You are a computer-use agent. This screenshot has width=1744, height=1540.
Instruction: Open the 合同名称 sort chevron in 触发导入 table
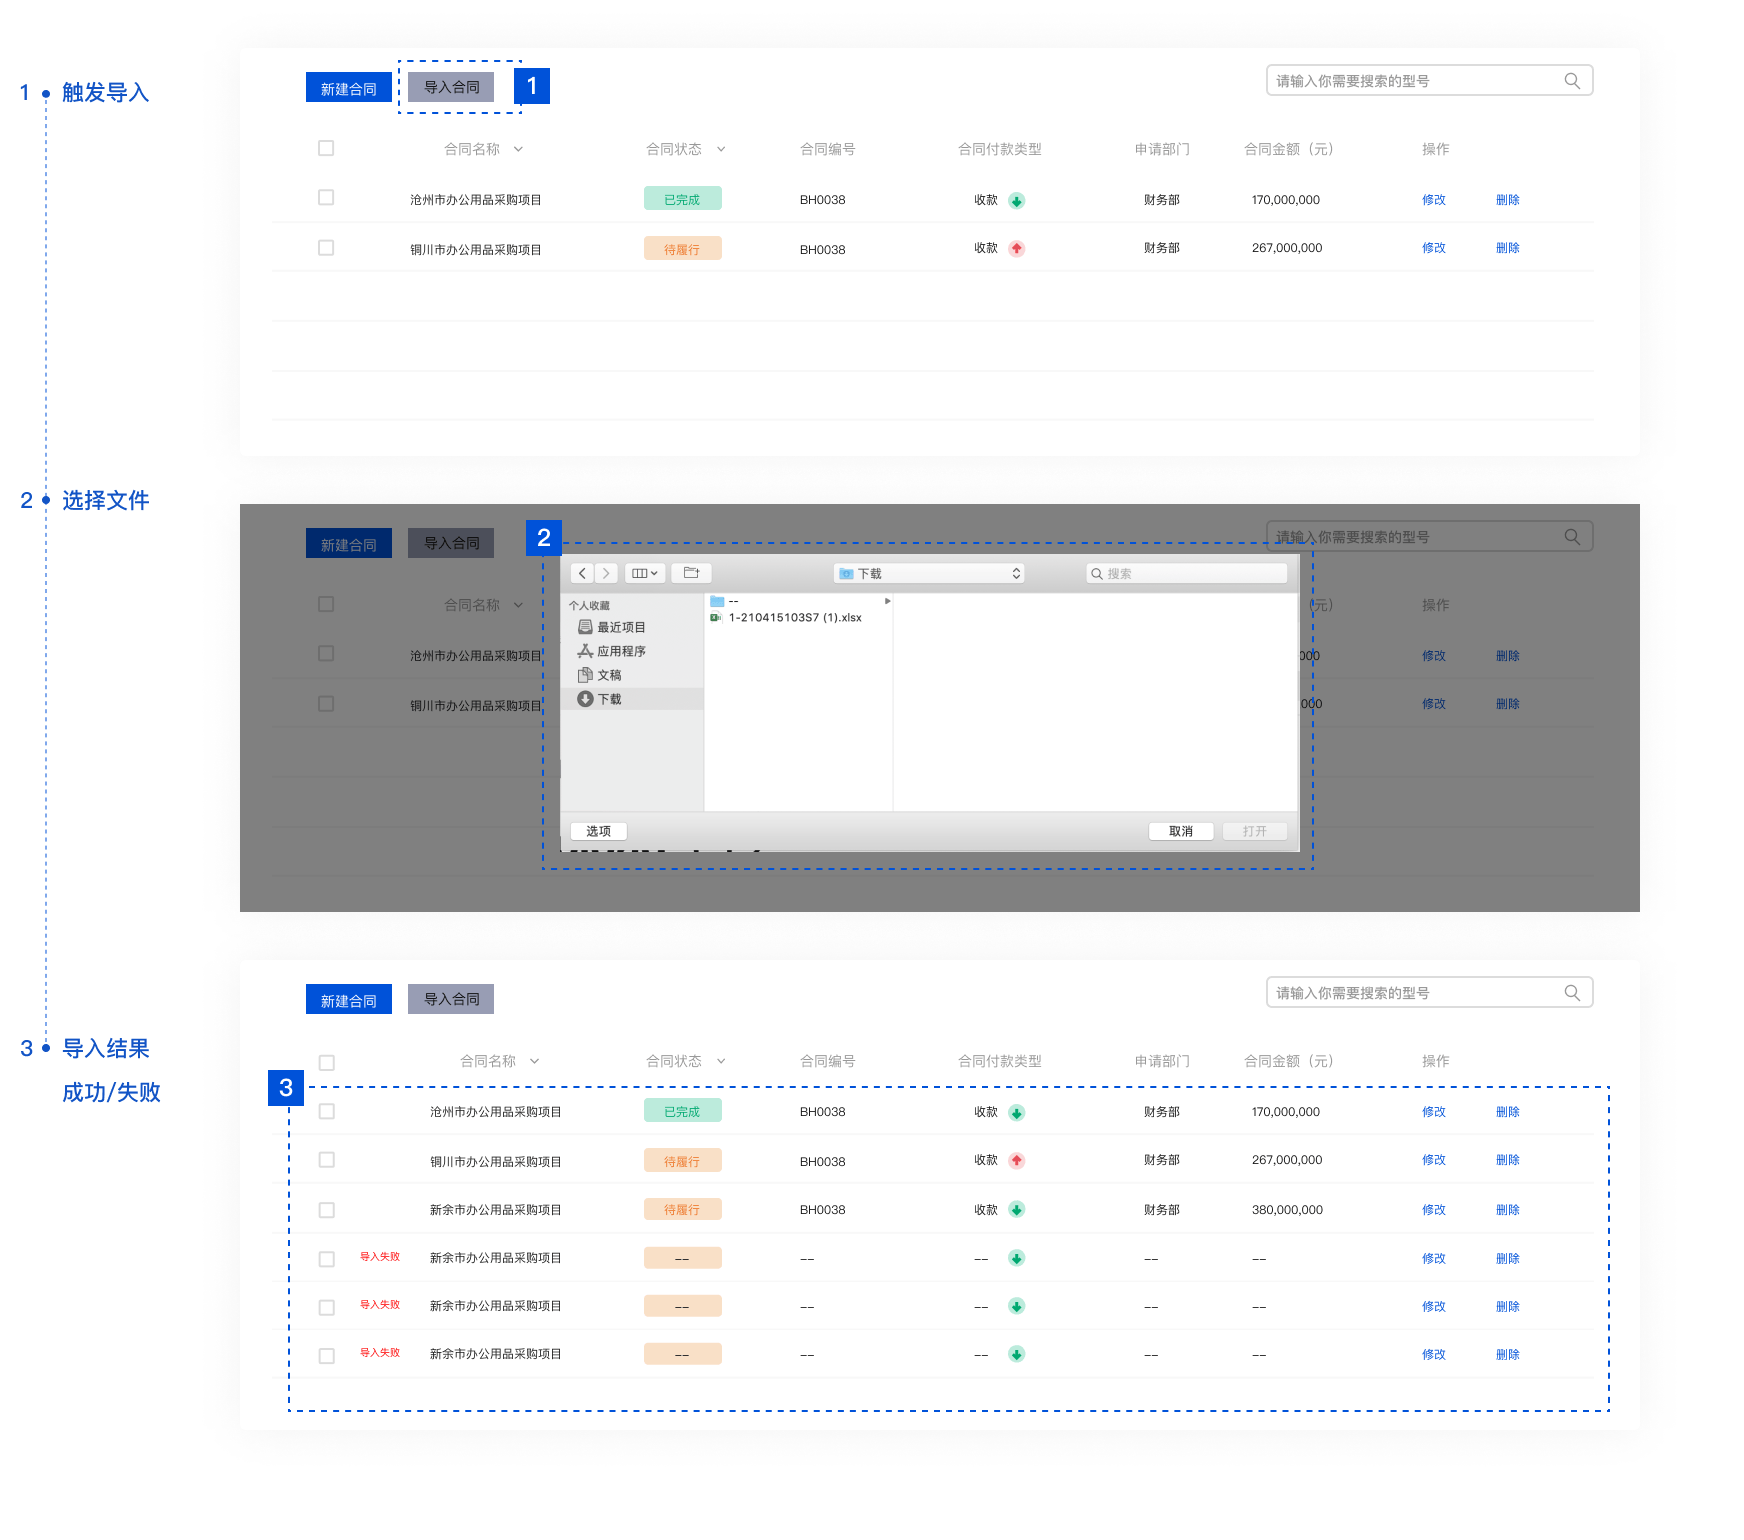pyautogui.click(x=518, y=149)
